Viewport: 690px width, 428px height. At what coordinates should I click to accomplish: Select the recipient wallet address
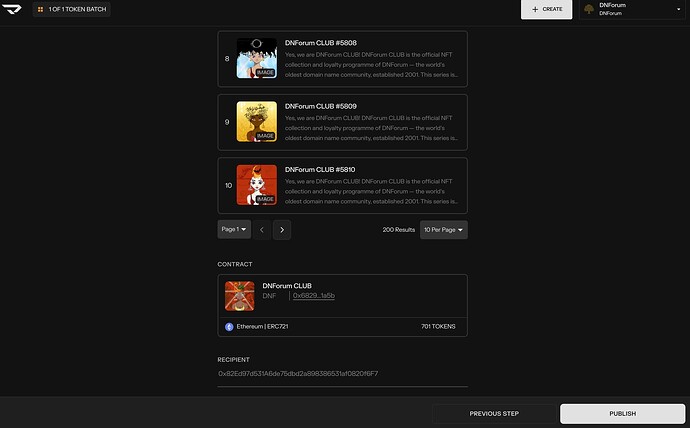click(298, 373)
